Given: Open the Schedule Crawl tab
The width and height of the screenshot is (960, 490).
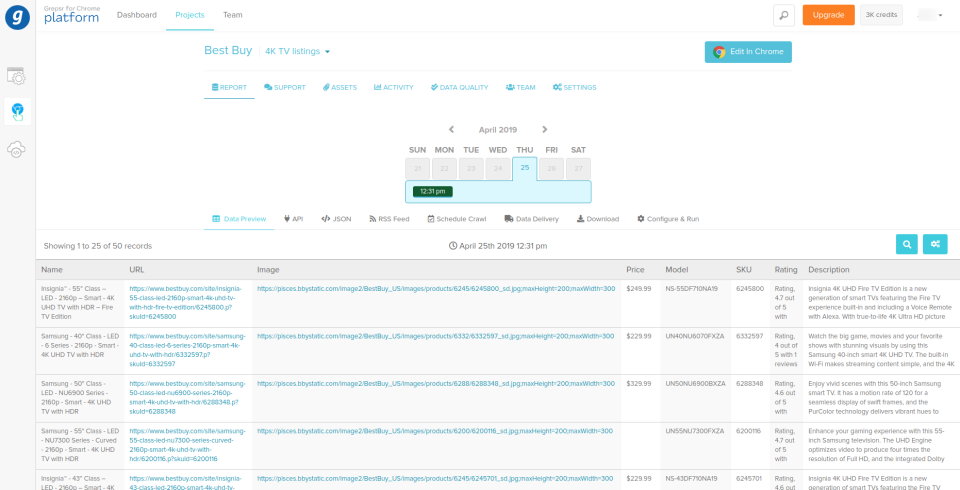Looking at the screenshot, I should [457, 219].
